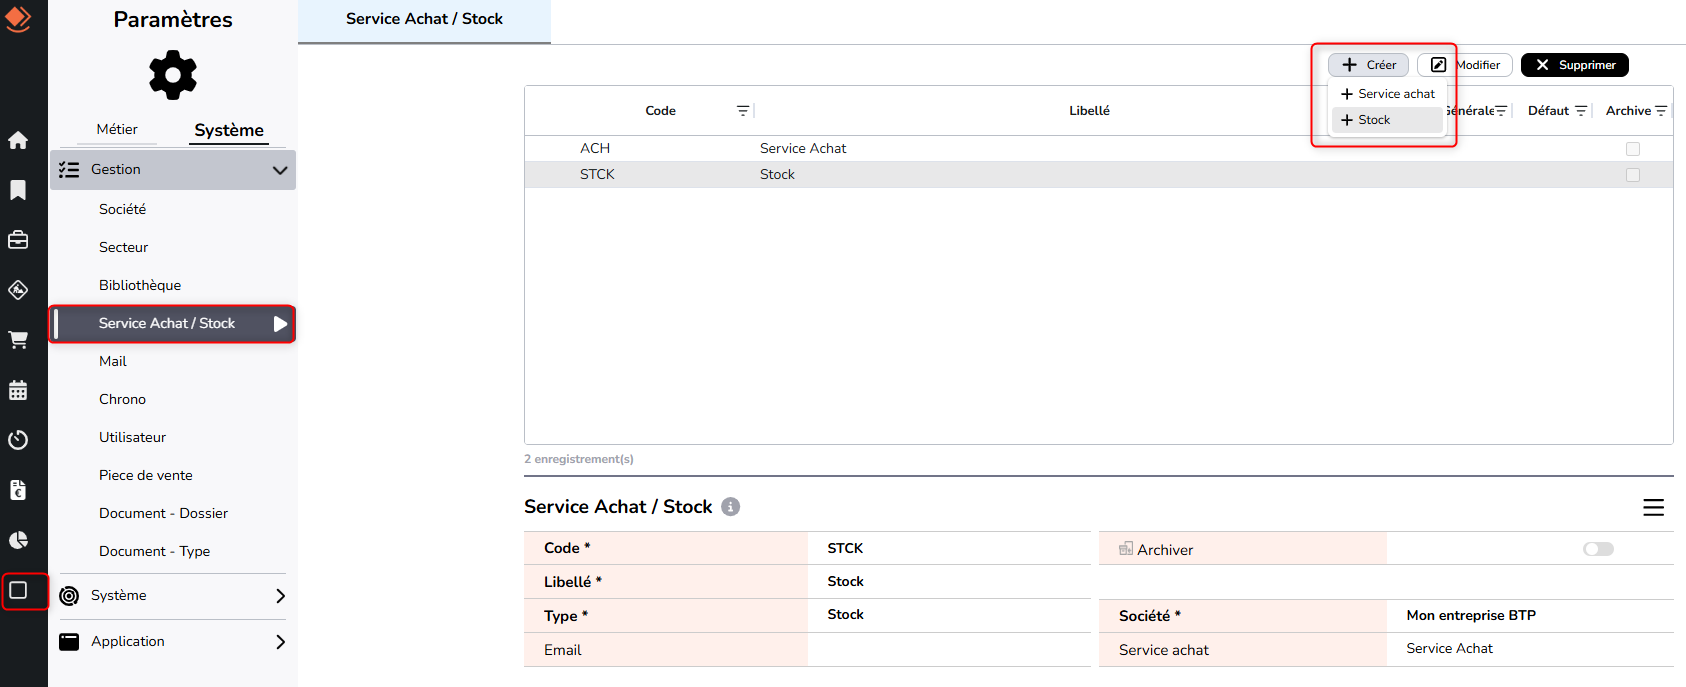Click the large Paramètres gear icon
The width and height of the screenshot is (1686, 687).
coord(173,75)
